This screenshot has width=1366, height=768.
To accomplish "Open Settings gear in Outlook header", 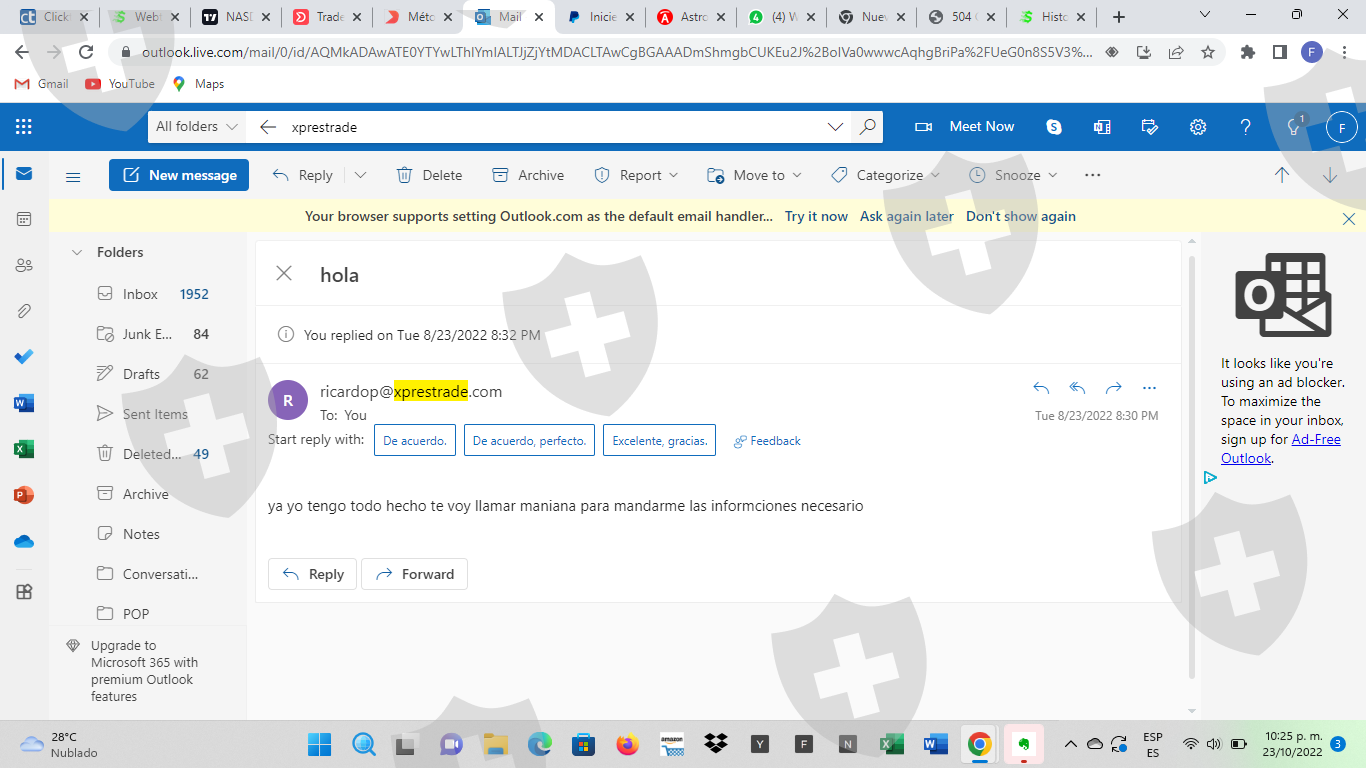I will pos(1197,127).
